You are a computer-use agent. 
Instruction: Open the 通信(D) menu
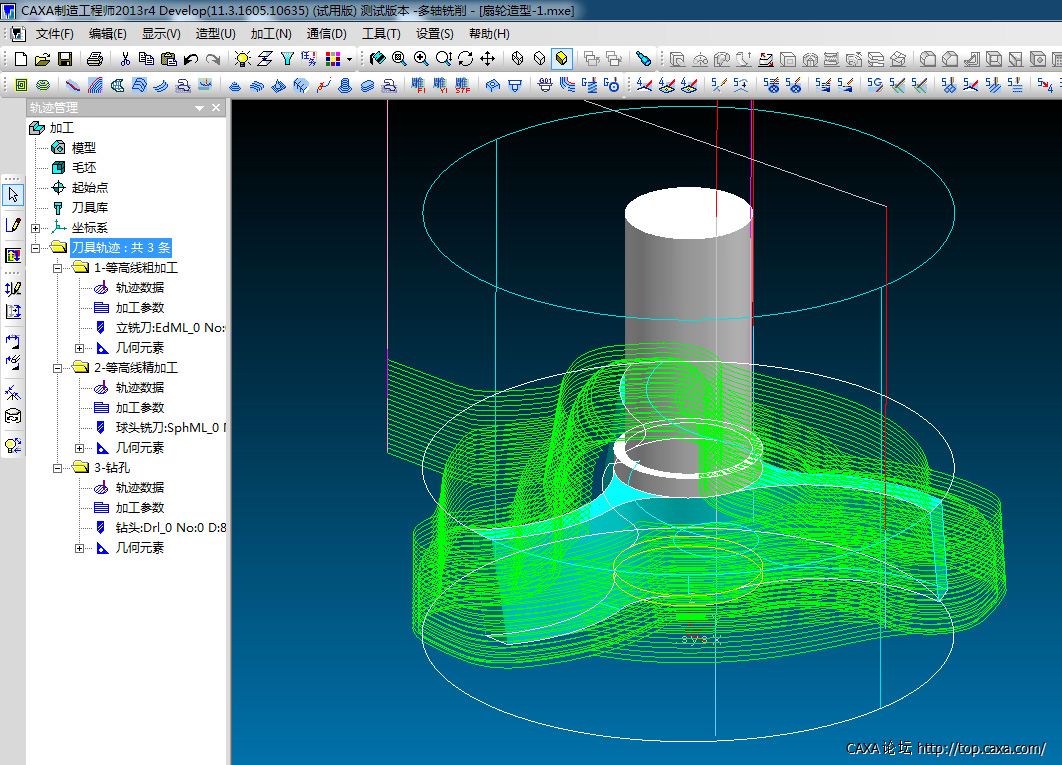point(326,34)
